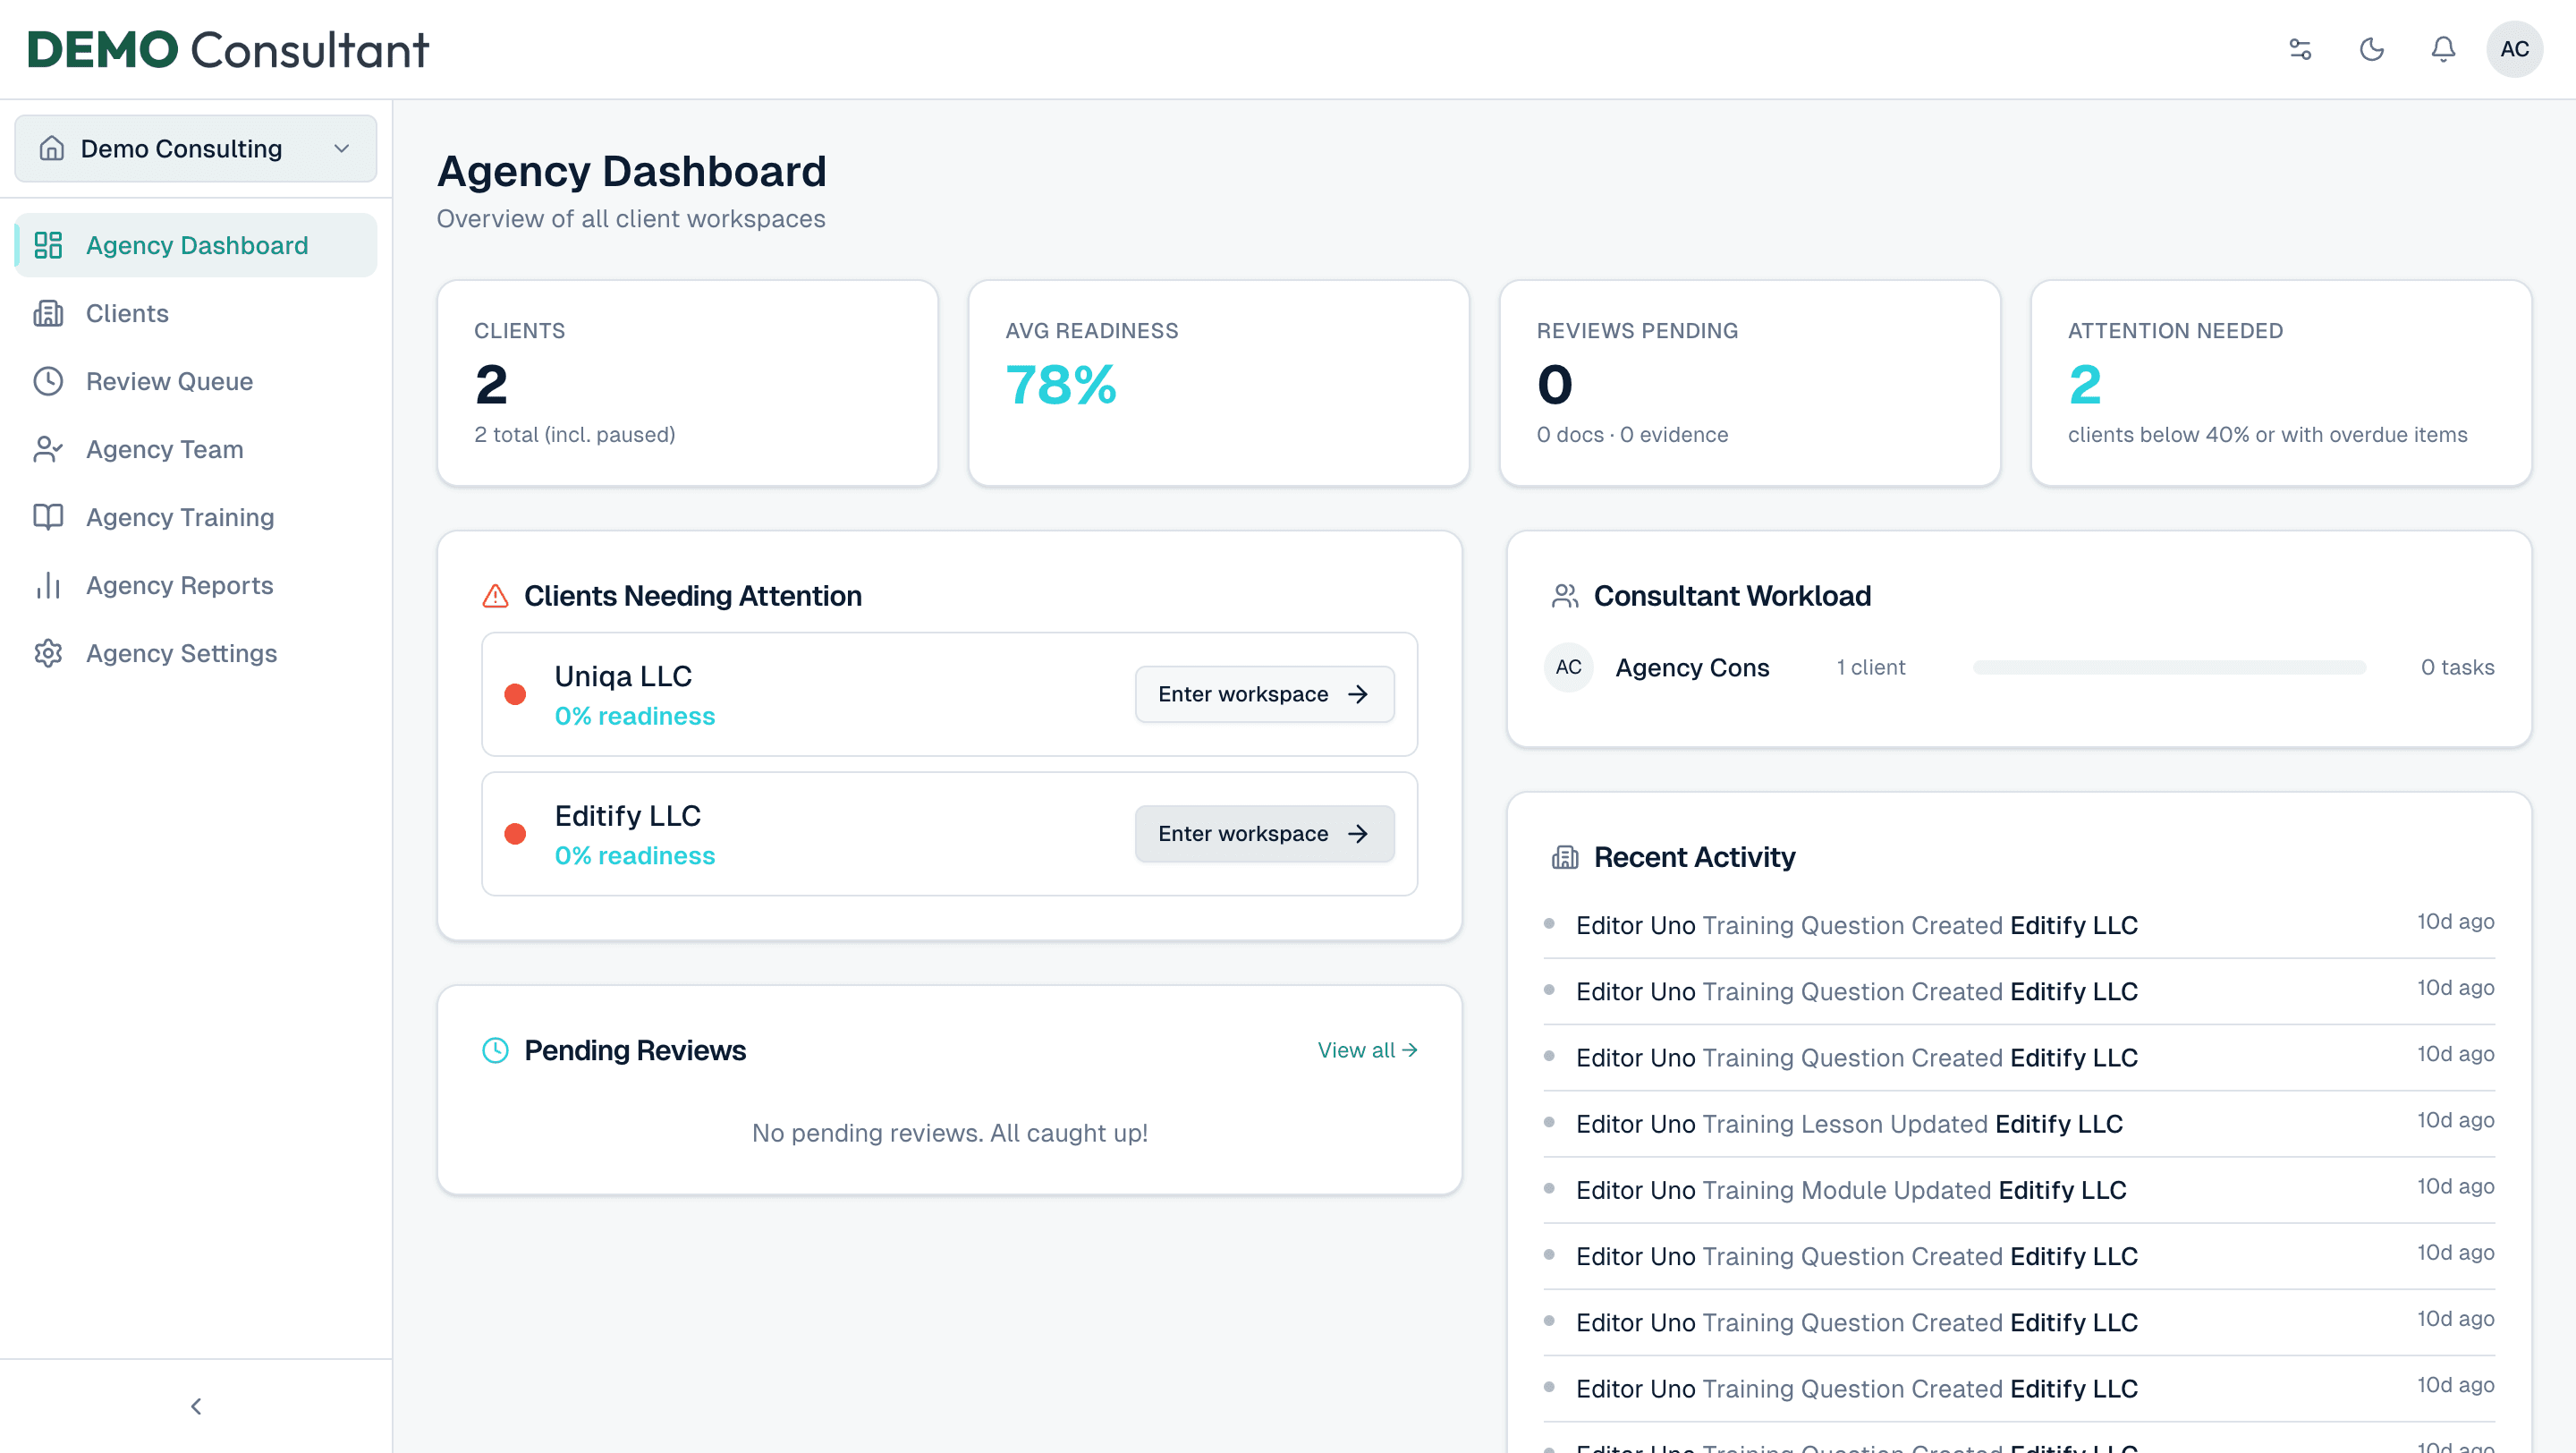Open the Reviews Pending stat card

(x=1749, y=383)
